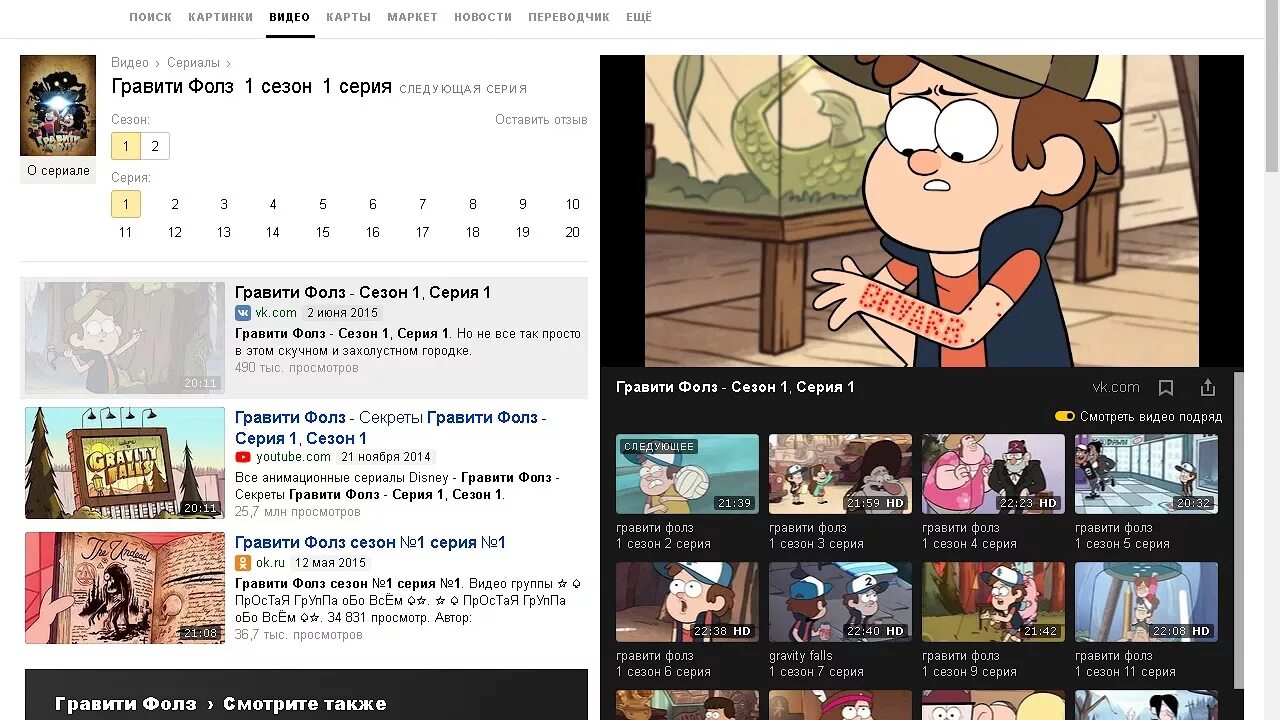Select episode 8 in series list
Image resolution: width=1280 pixels, height=720 pixels.
tap(473, 204)
